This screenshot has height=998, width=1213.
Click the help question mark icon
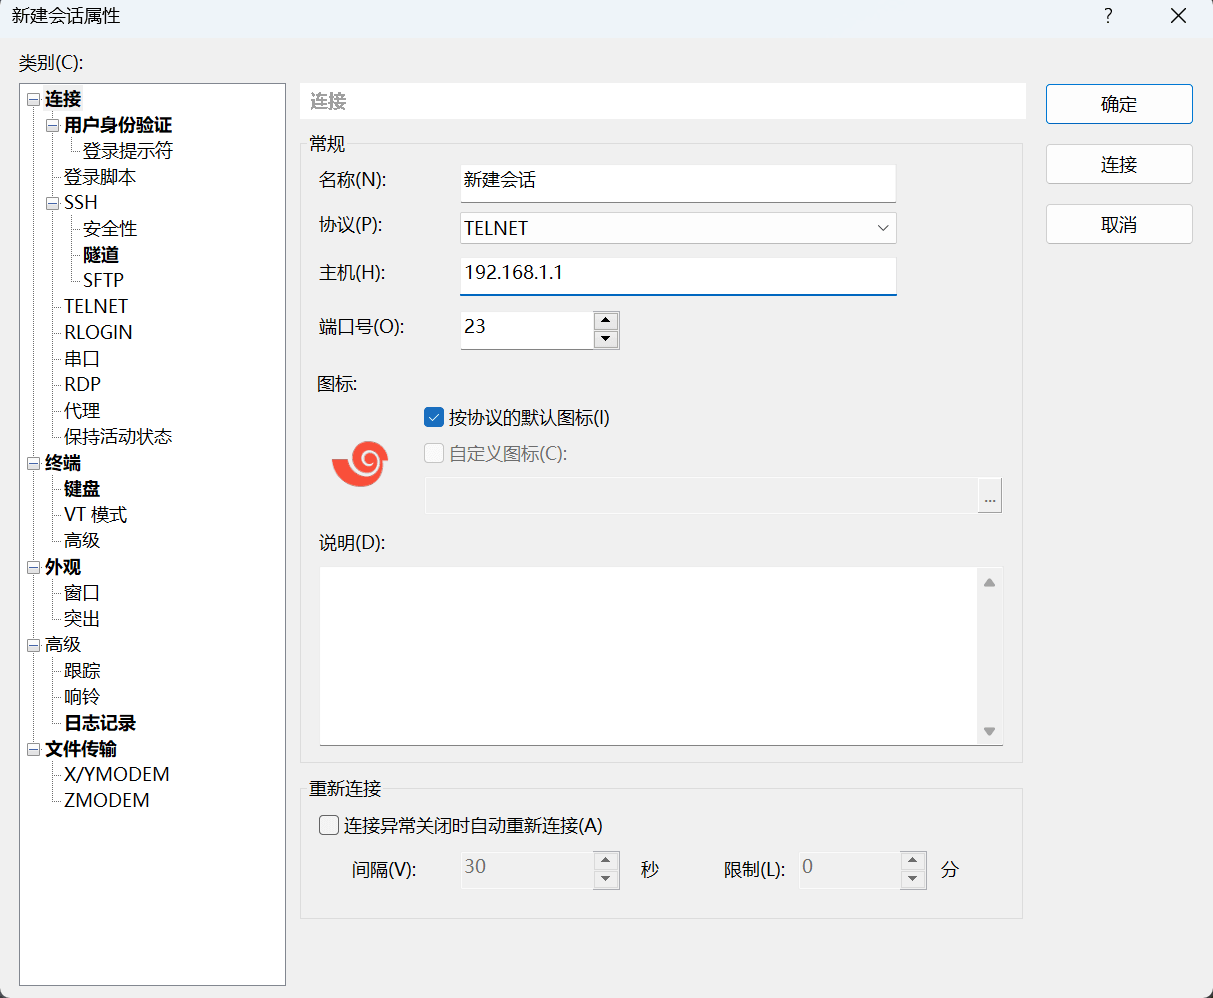(1108, 17)
